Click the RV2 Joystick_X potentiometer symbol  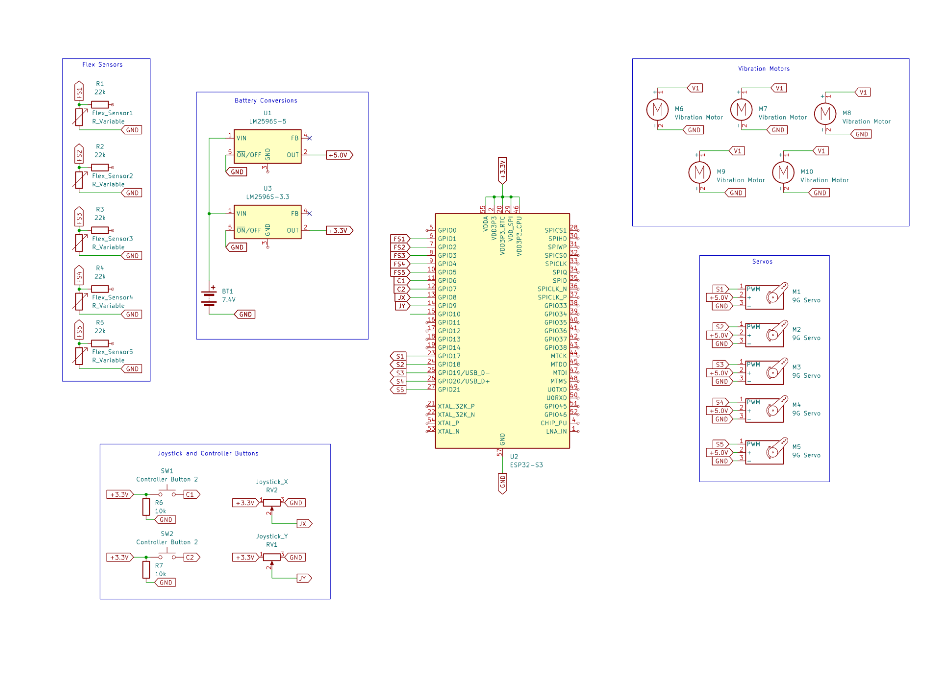point(272,503)
